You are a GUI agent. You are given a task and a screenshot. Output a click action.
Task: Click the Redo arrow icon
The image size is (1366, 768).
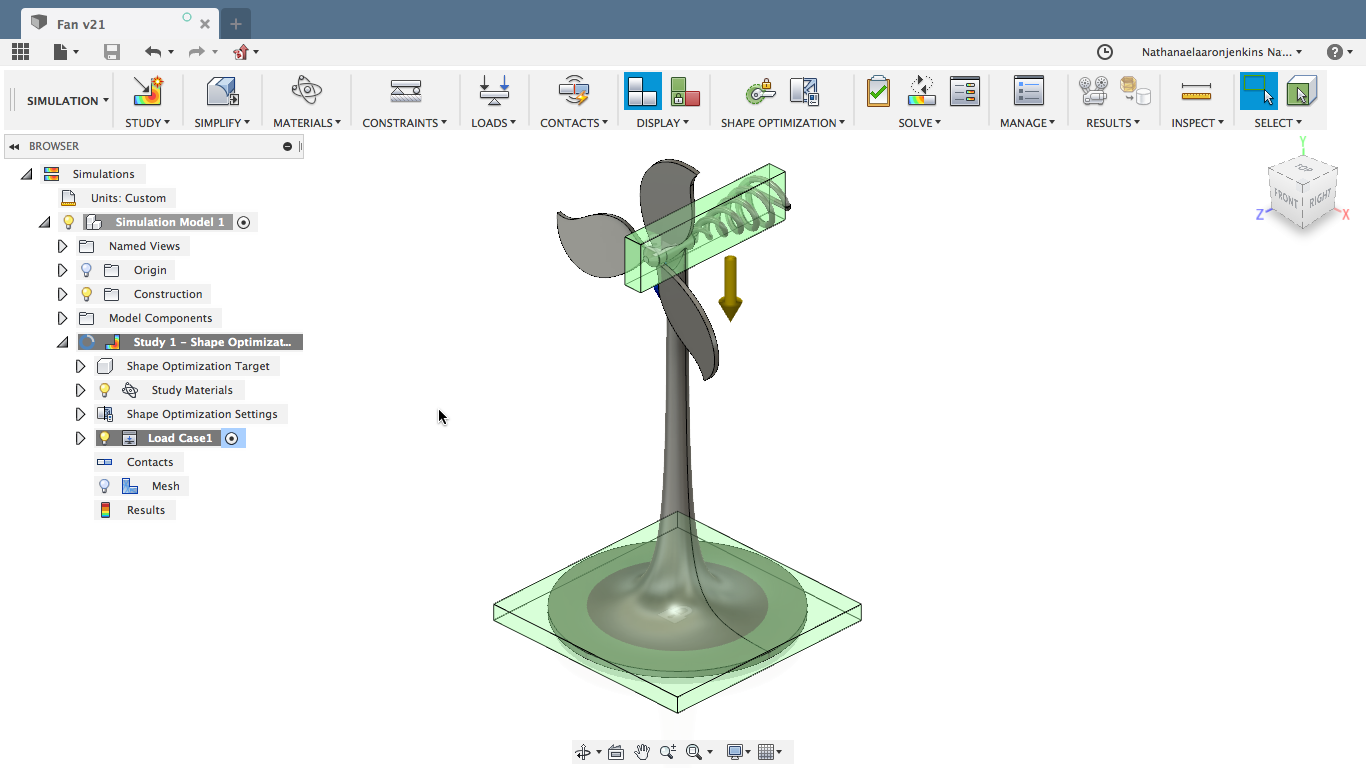click(x=197, y=52)
